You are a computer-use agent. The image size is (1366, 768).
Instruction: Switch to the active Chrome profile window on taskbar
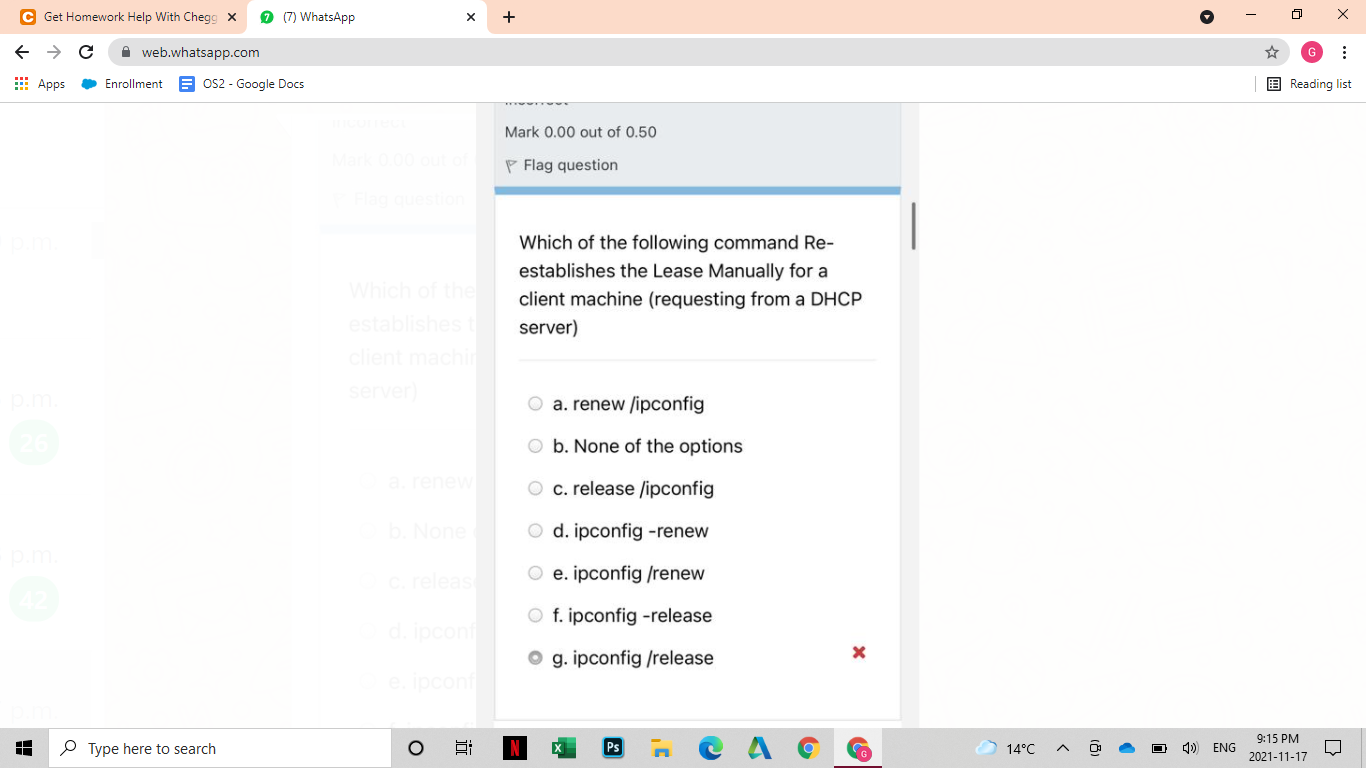pos(858,748)
